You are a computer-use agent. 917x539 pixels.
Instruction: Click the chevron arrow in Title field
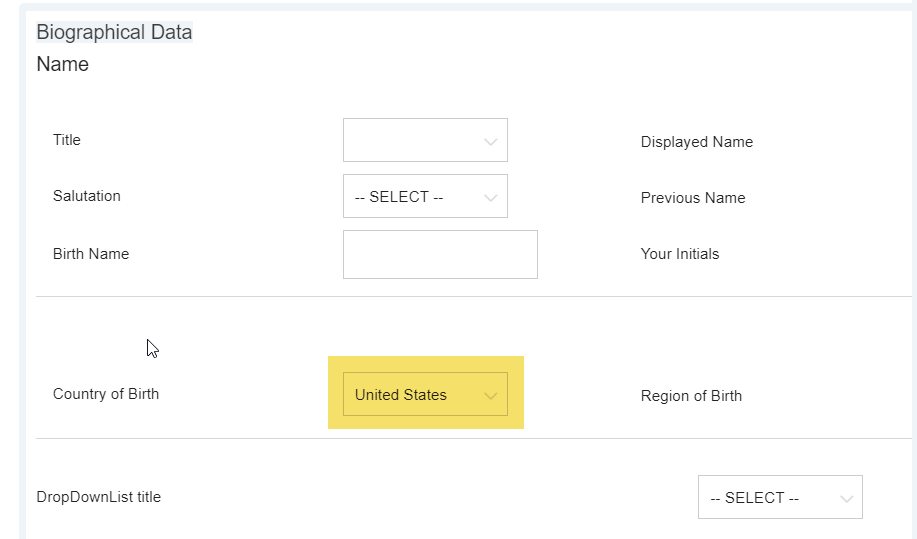[x=491, y=141]
